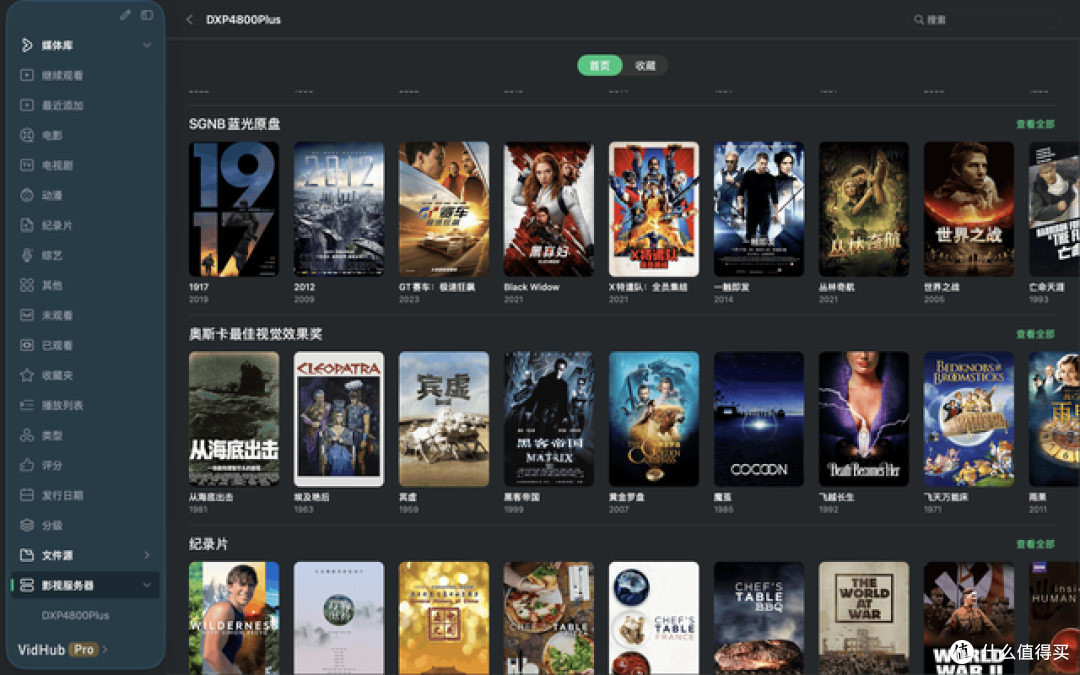Select the 其他 others grid icon

pos(27,285)
